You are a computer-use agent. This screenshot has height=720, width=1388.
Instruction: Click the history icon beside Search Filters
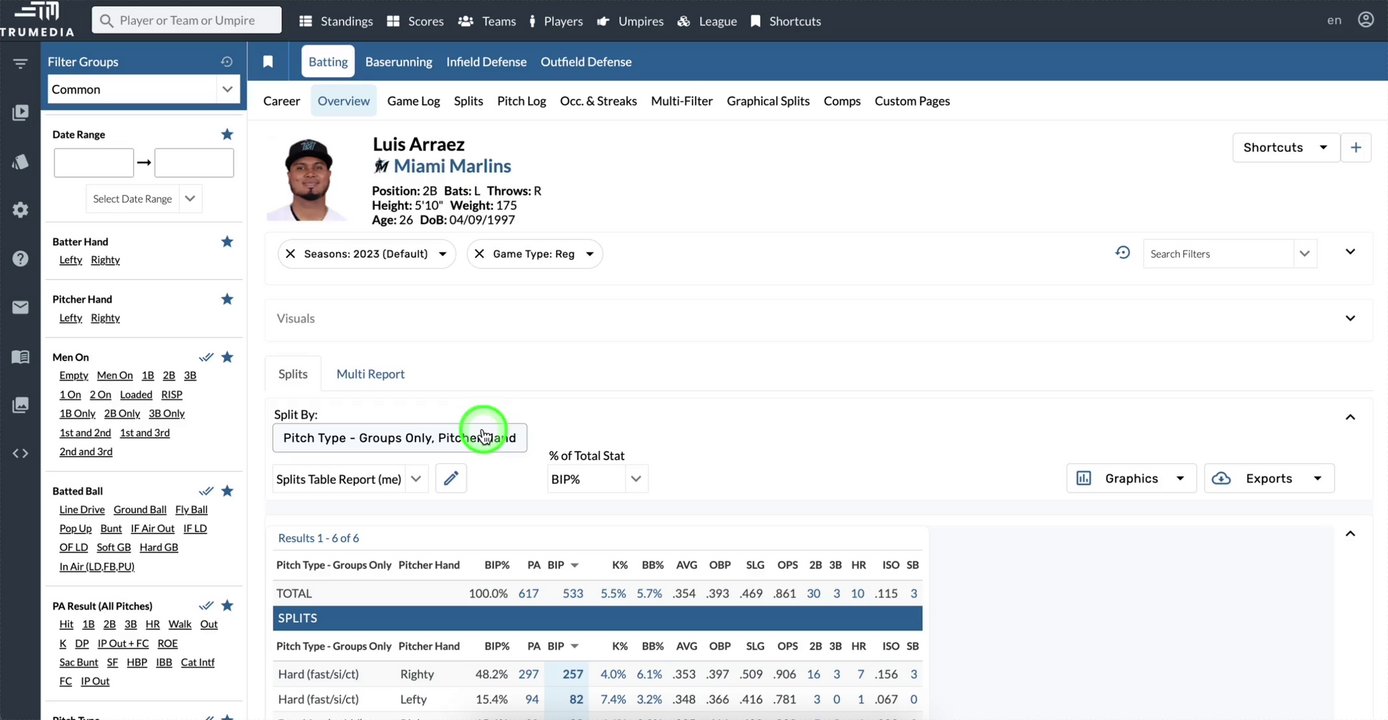point(1123,253)
